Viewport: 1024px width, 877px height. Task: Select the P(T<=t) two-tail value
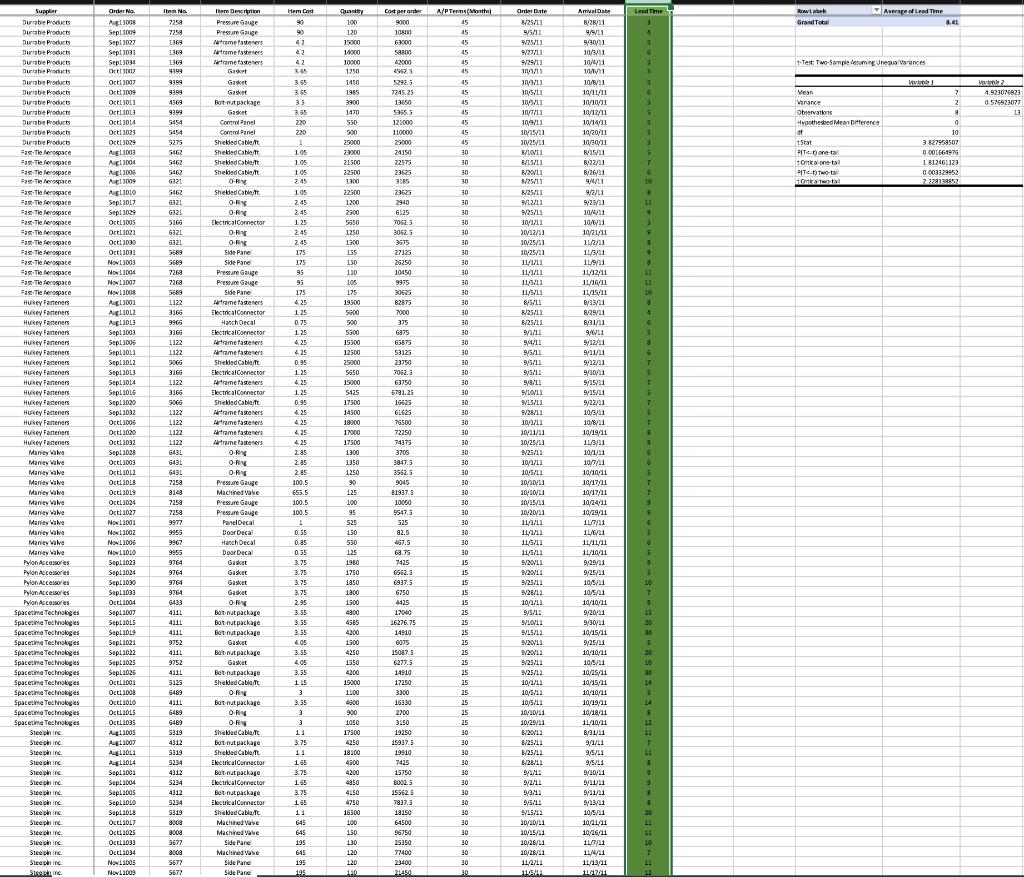click(941, 174)
